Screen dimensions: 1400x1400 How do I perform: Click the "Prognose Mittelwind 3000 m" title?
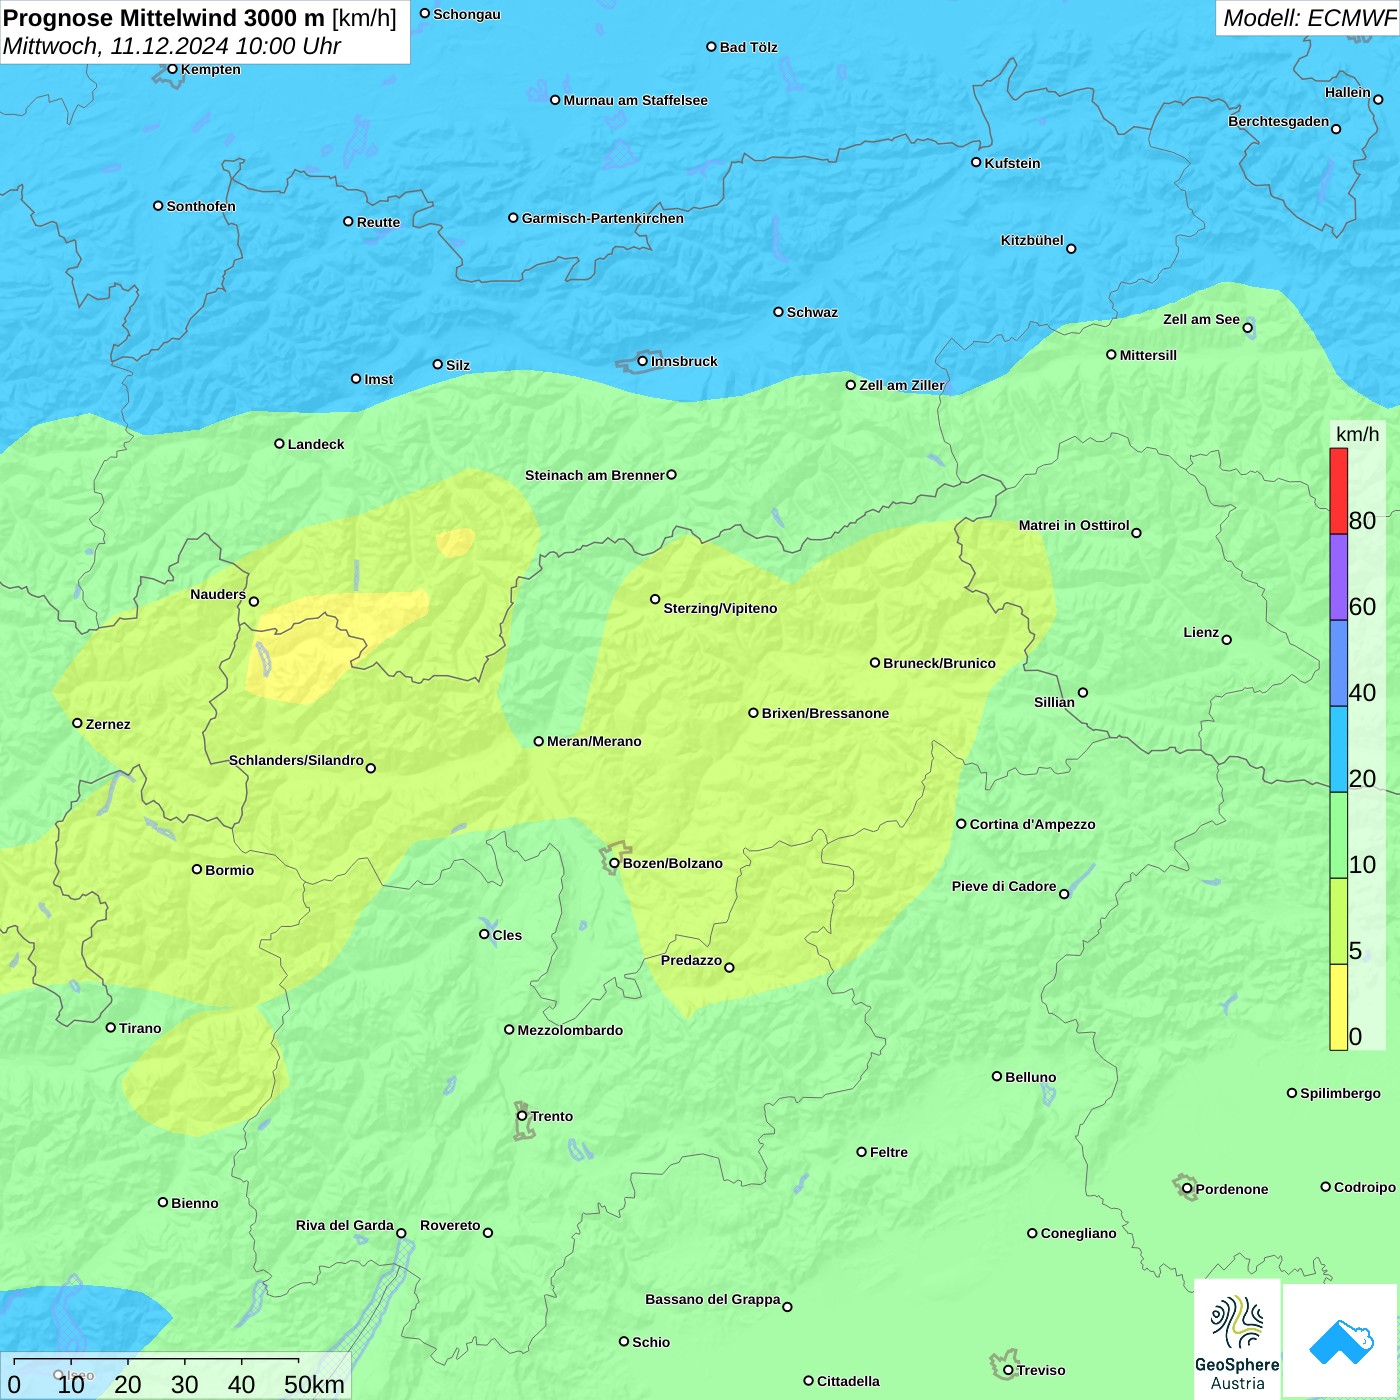pos(164,18)
